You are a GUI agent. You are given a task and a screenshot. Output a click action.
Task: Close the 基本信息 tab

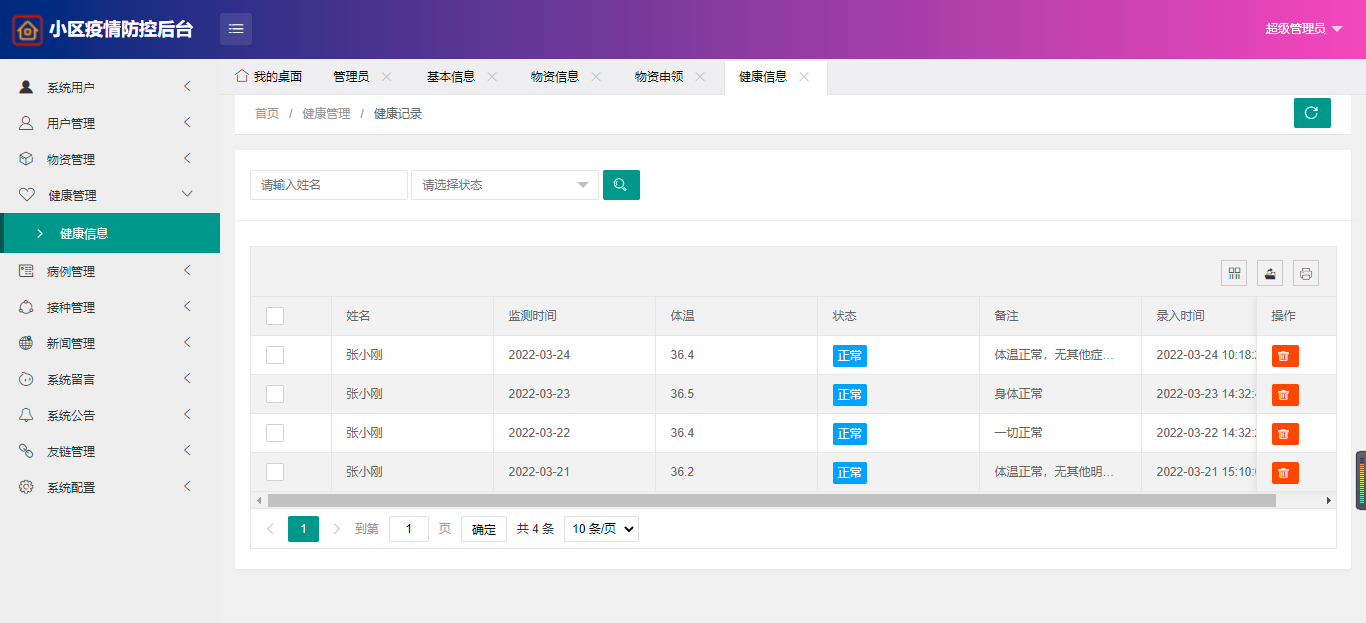click(x=492, y=77)
